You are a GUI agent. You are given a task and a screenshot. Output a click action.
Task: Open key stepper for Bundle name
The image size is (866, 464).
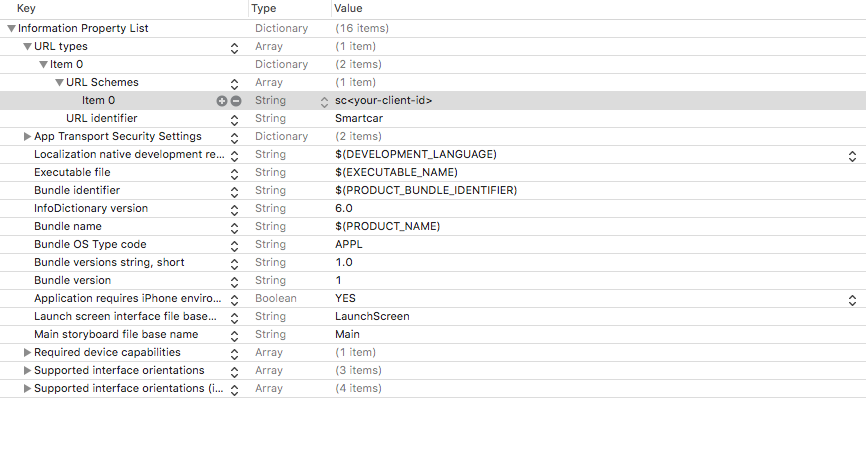[234, 228]
